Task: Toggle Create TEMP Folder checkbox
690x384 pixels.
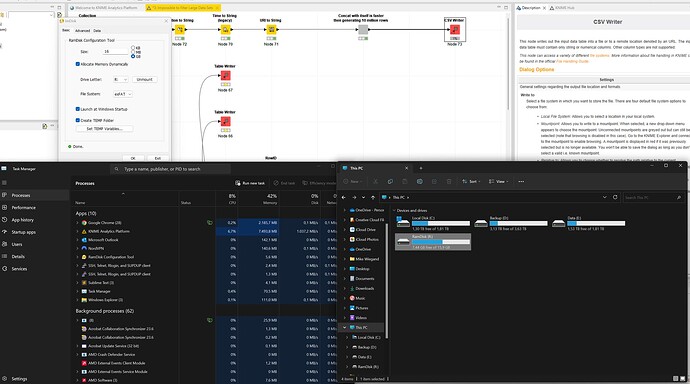Action: (x=77, y=120)
